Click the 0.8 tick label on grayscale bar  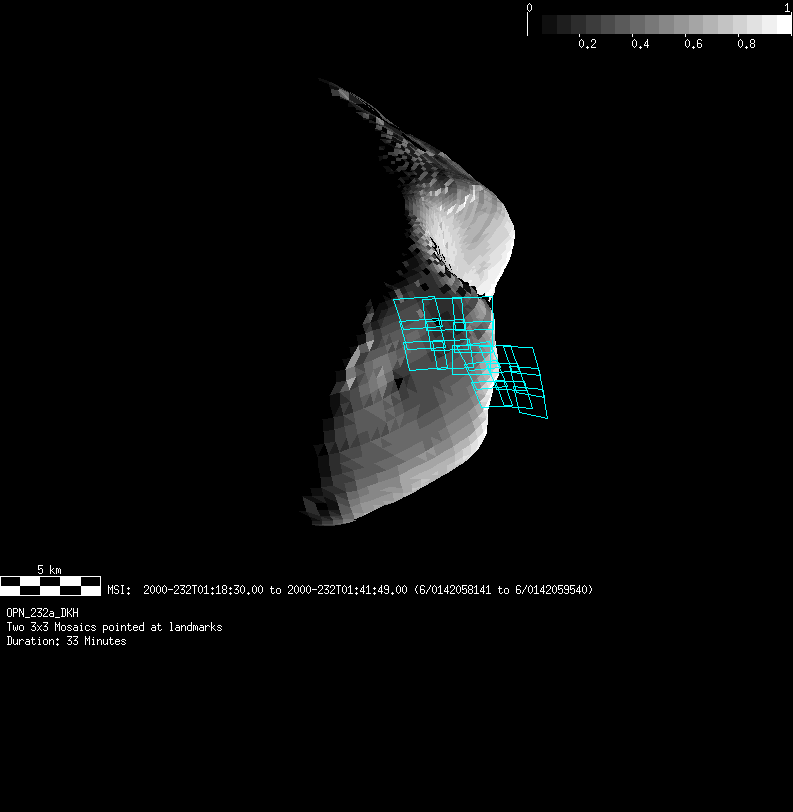click(x=746, y=44)
